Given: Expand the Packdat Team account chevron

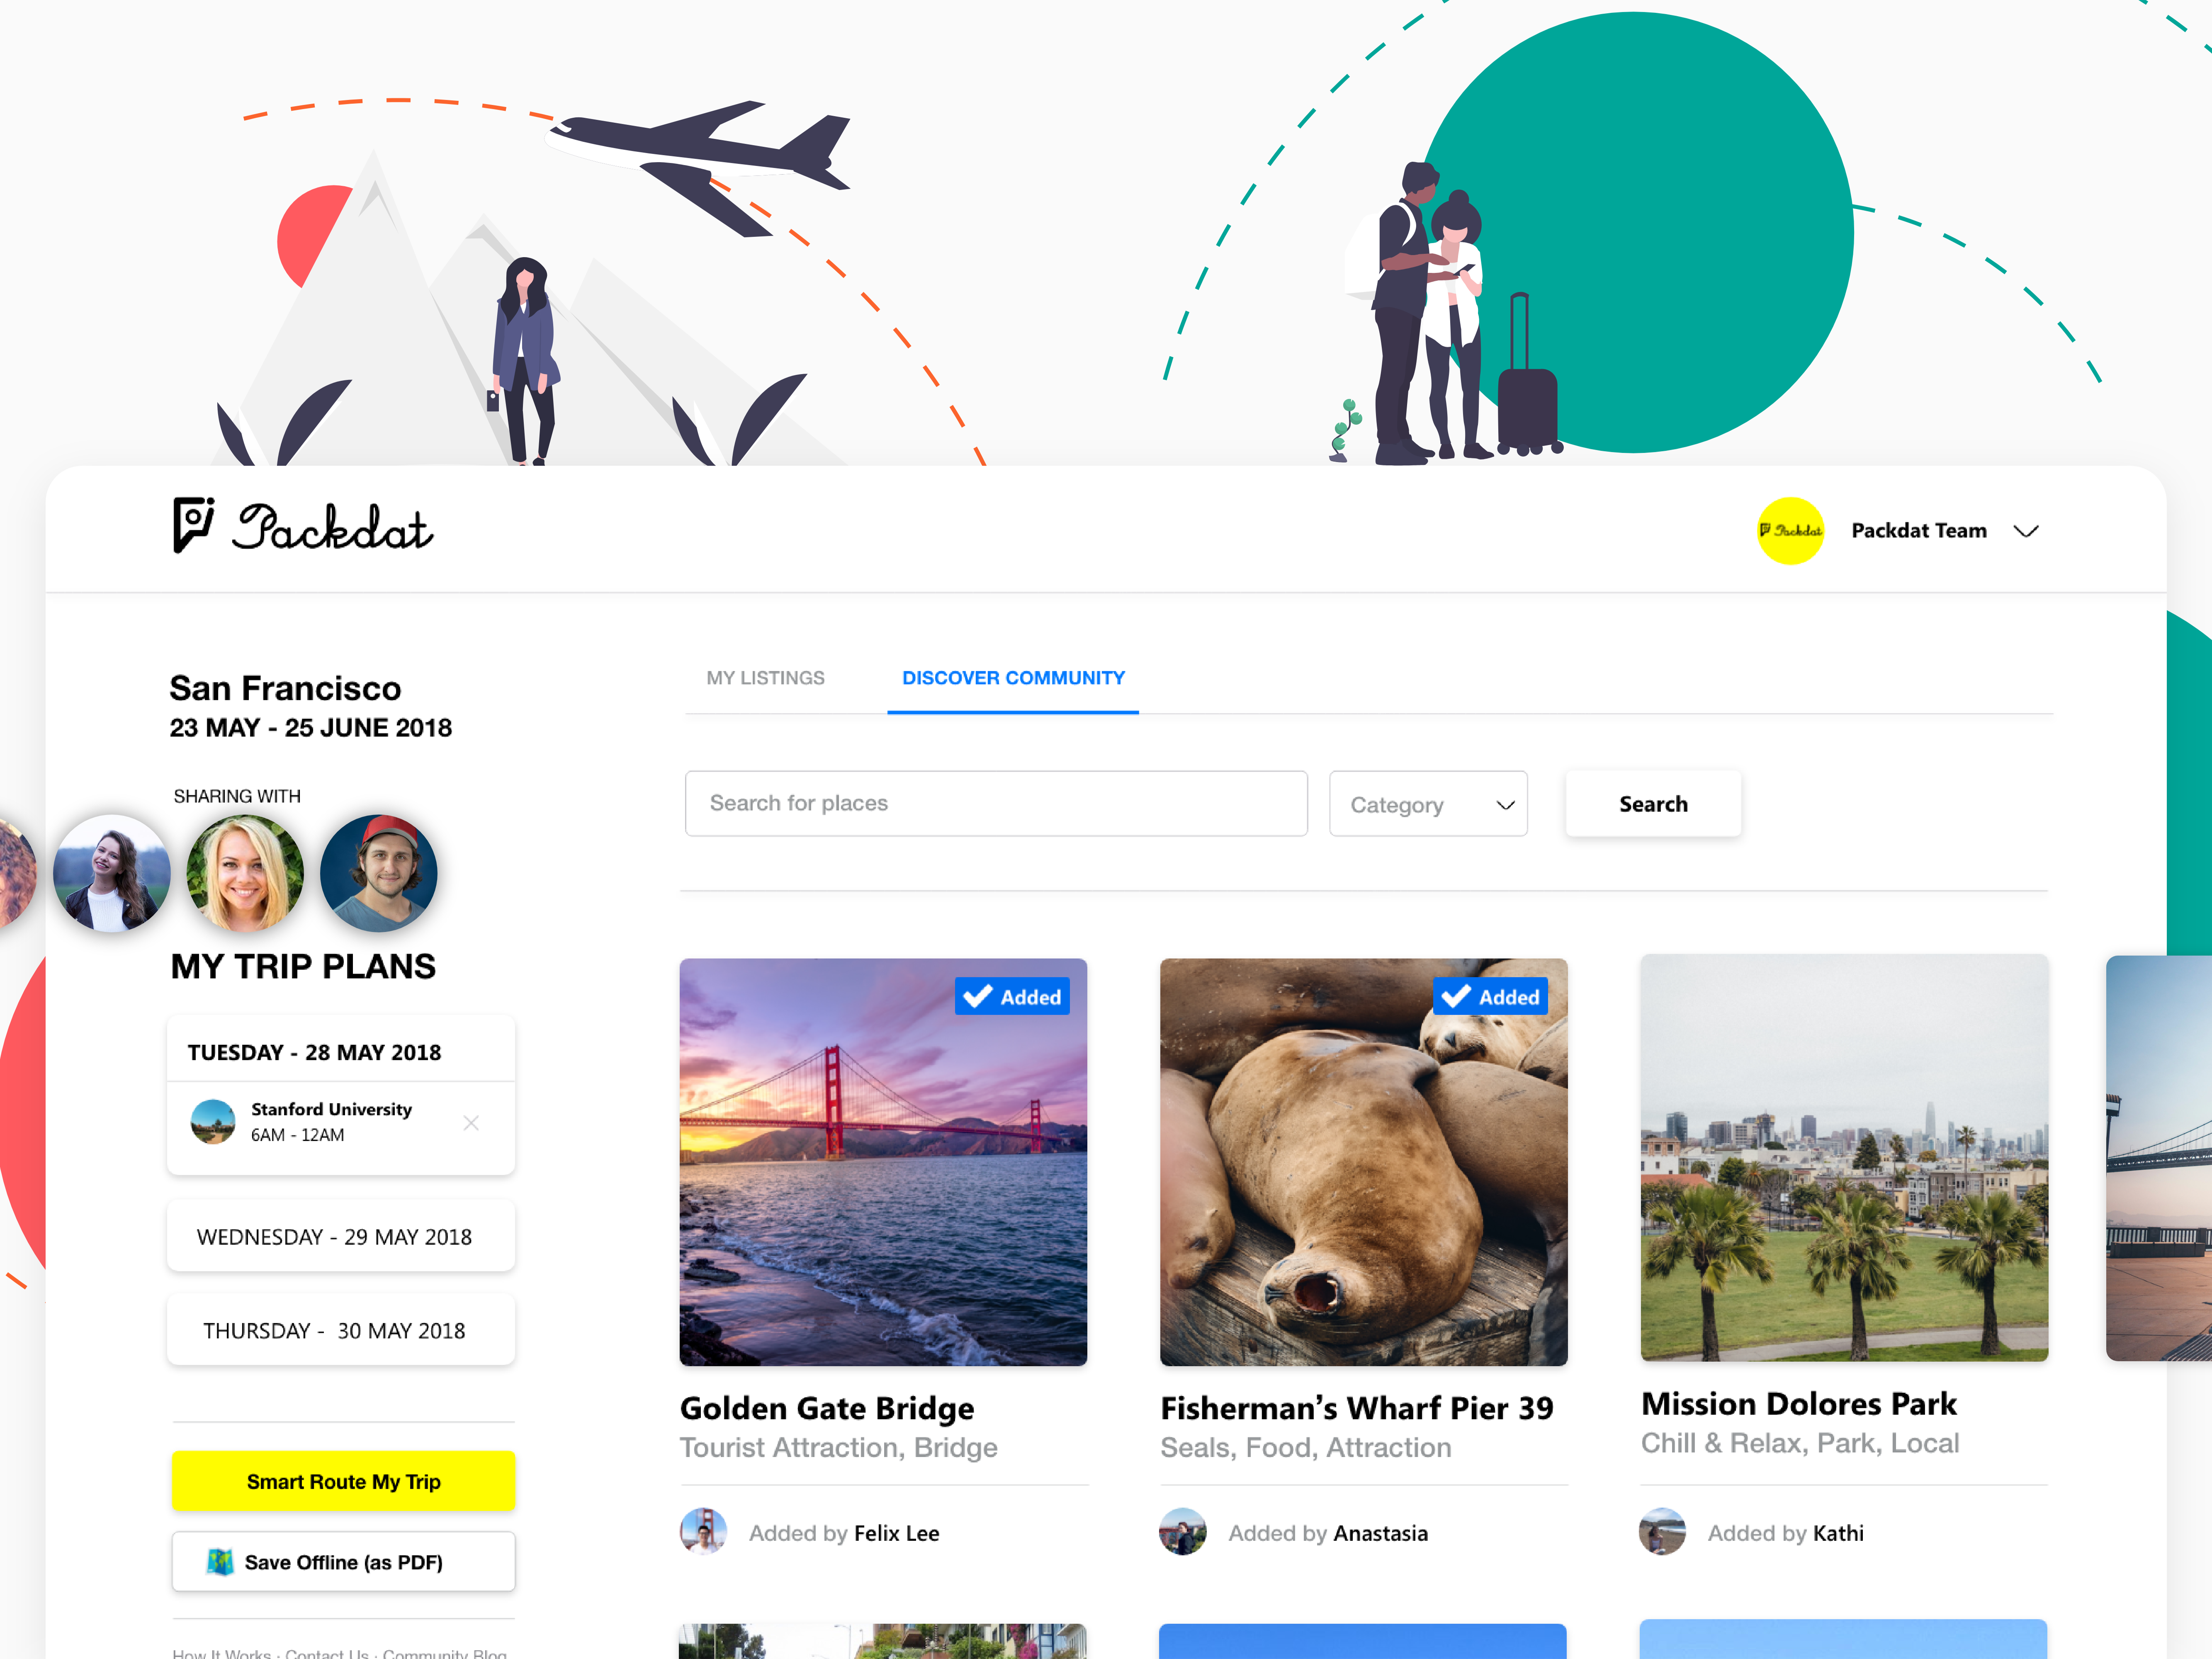Looking at the screenshot, I should 2026,531.
